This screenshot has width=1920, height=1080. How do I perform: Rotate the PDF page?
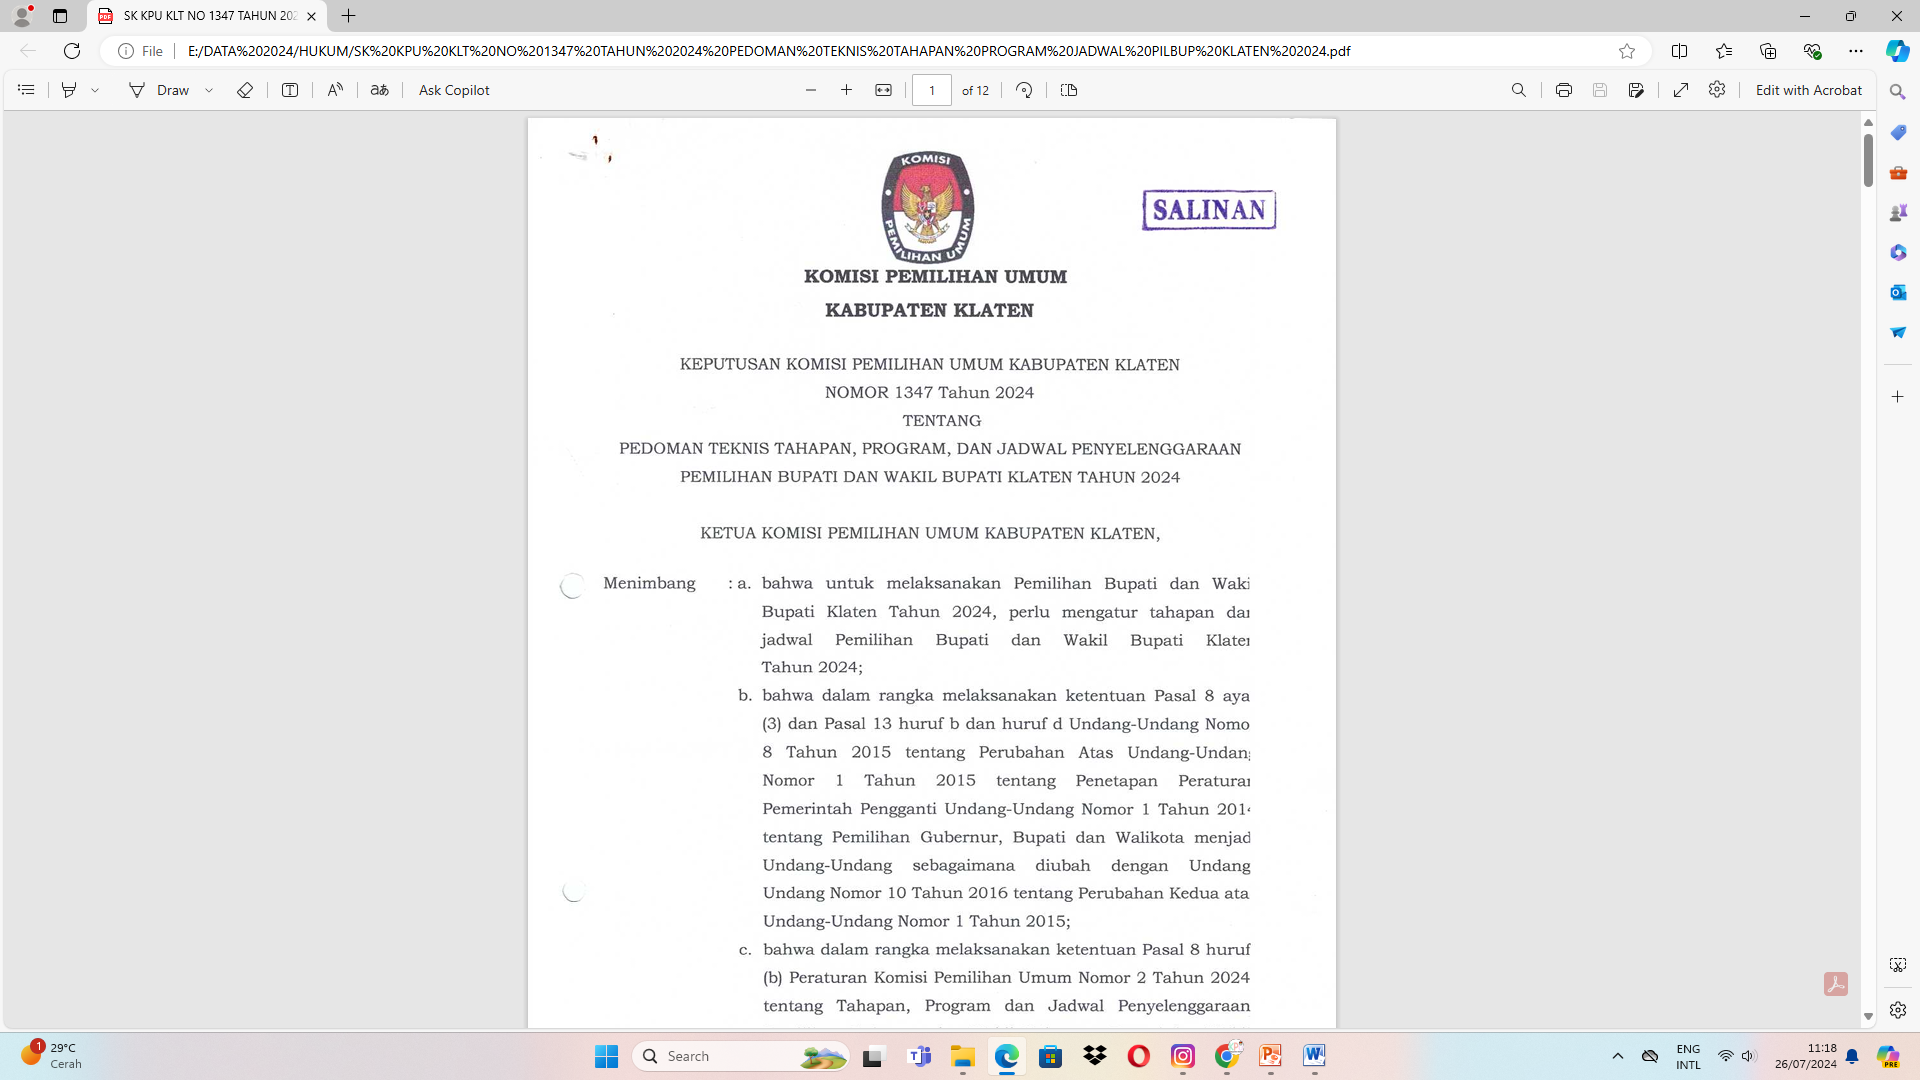[1024, 90]
